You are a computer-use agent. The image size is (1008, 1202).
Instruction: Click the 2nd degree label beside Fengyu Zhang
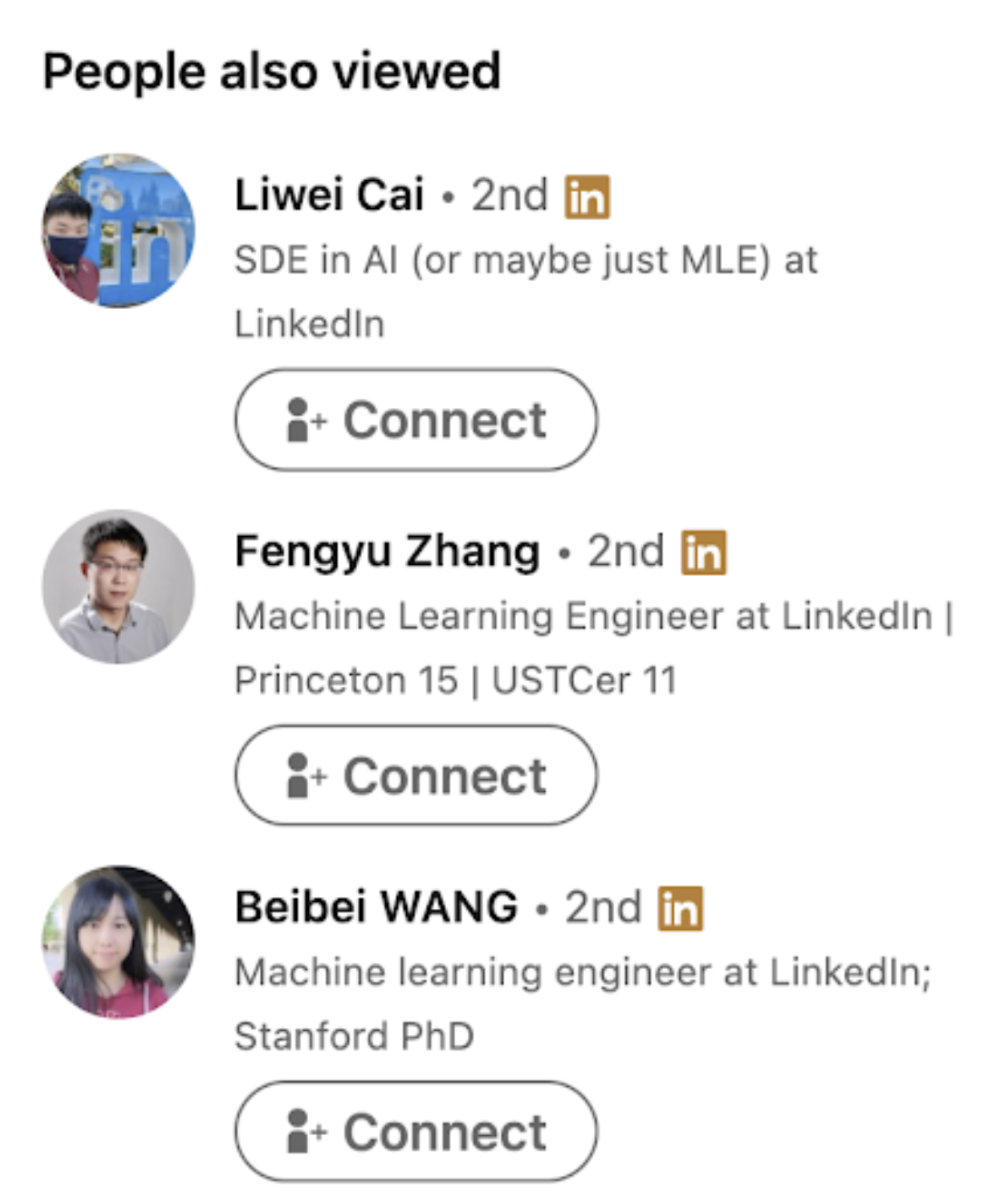pyautogui.click(x=625, y=552)
